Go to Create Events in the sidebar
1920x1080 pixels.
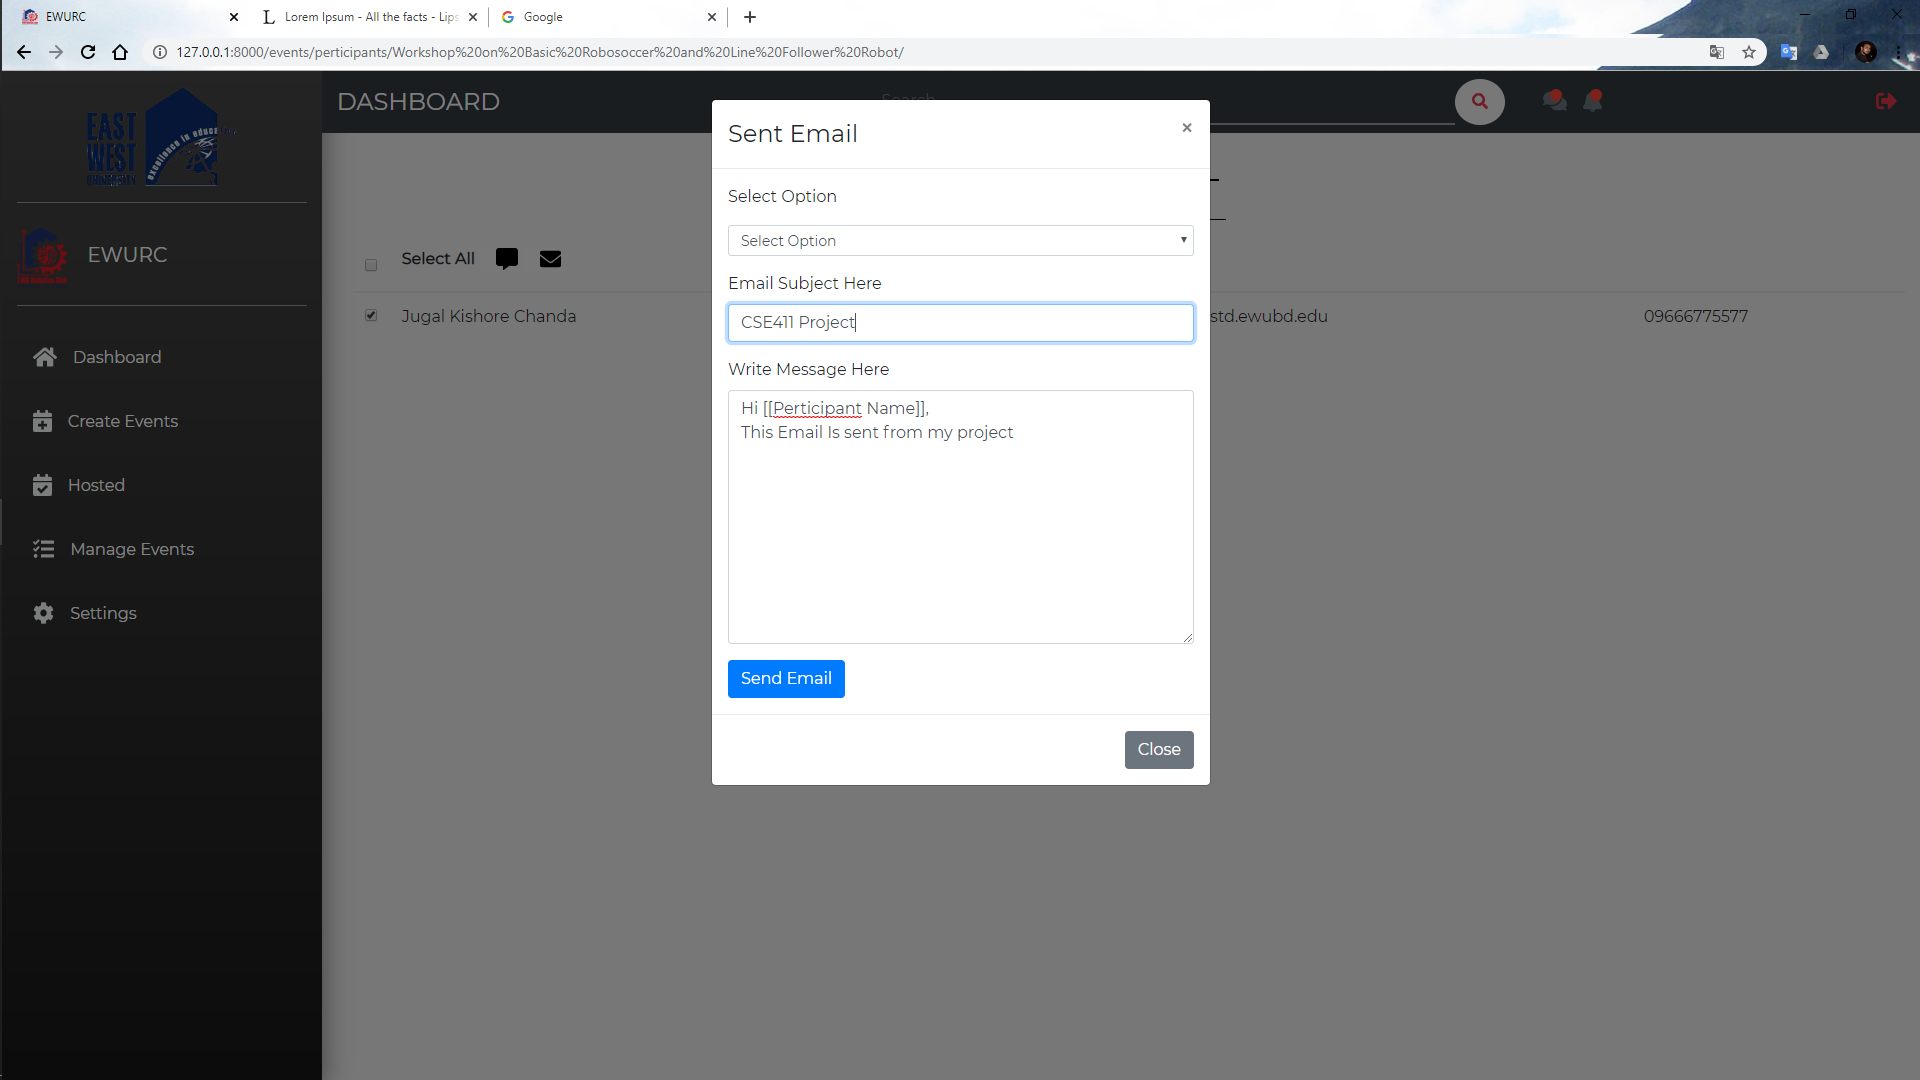[122, 421]
